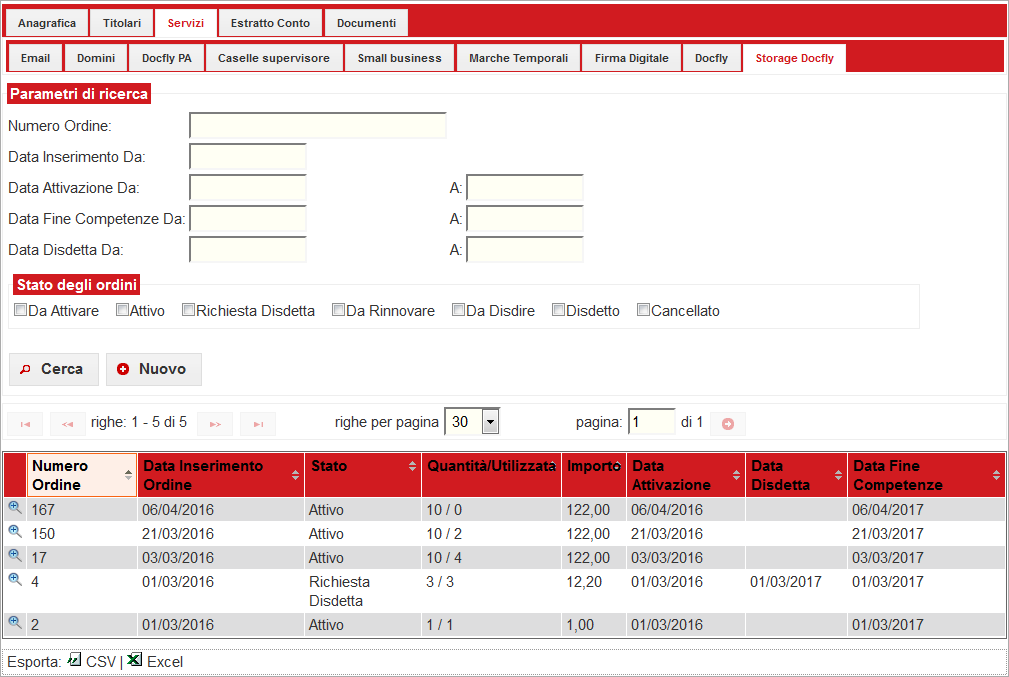Export results via CSV link
This screenshot has width=1009, height=677.
[101, 662]
